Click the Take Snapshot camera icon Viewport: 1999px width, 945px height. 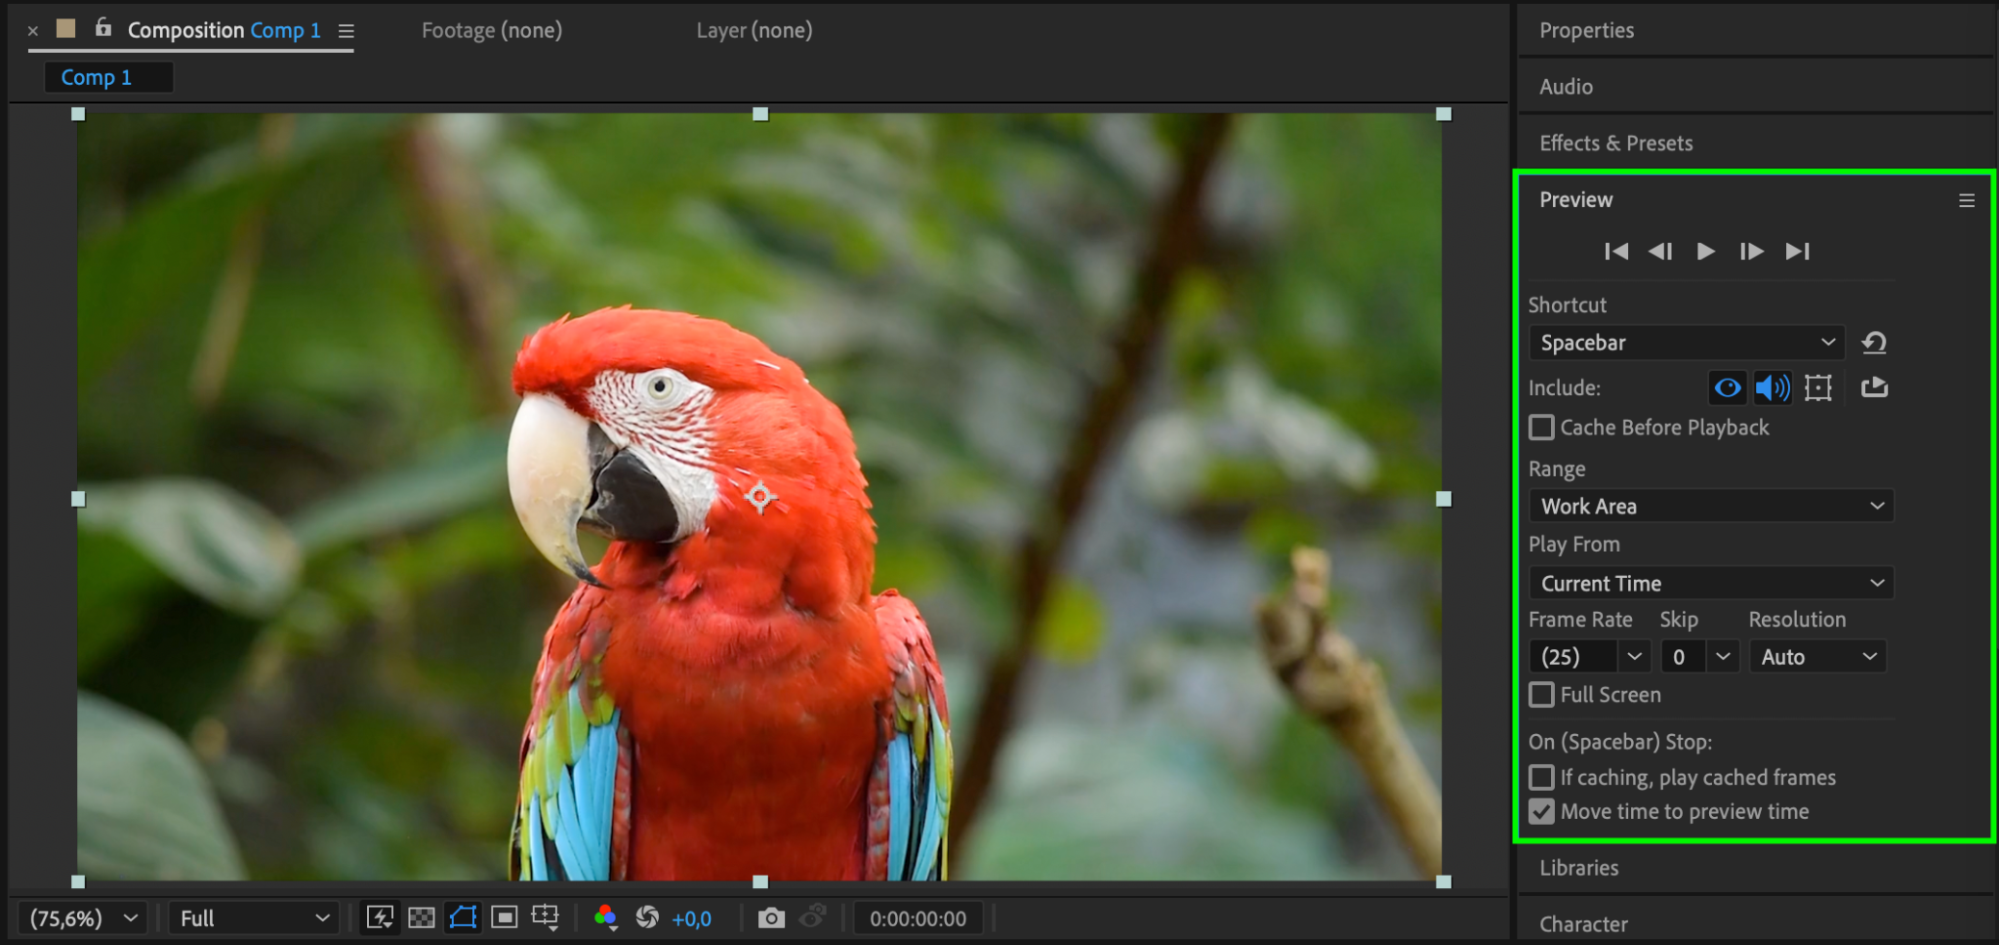coord(771,918)
